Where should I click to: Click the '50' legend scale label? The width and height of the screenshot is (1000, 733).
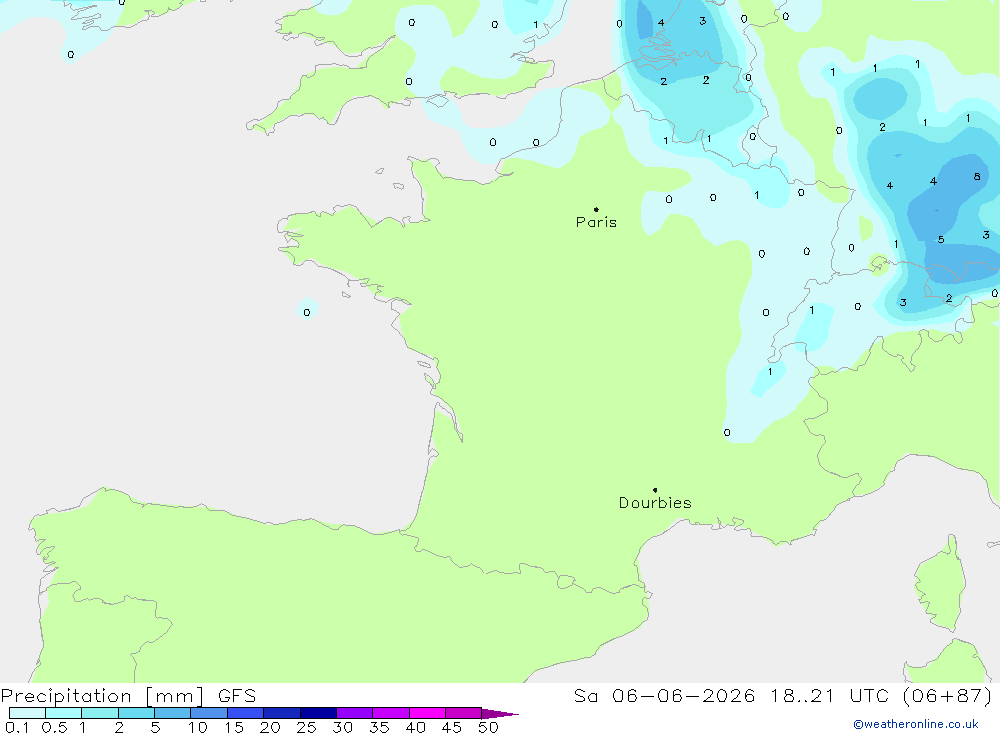pos(488,727)
